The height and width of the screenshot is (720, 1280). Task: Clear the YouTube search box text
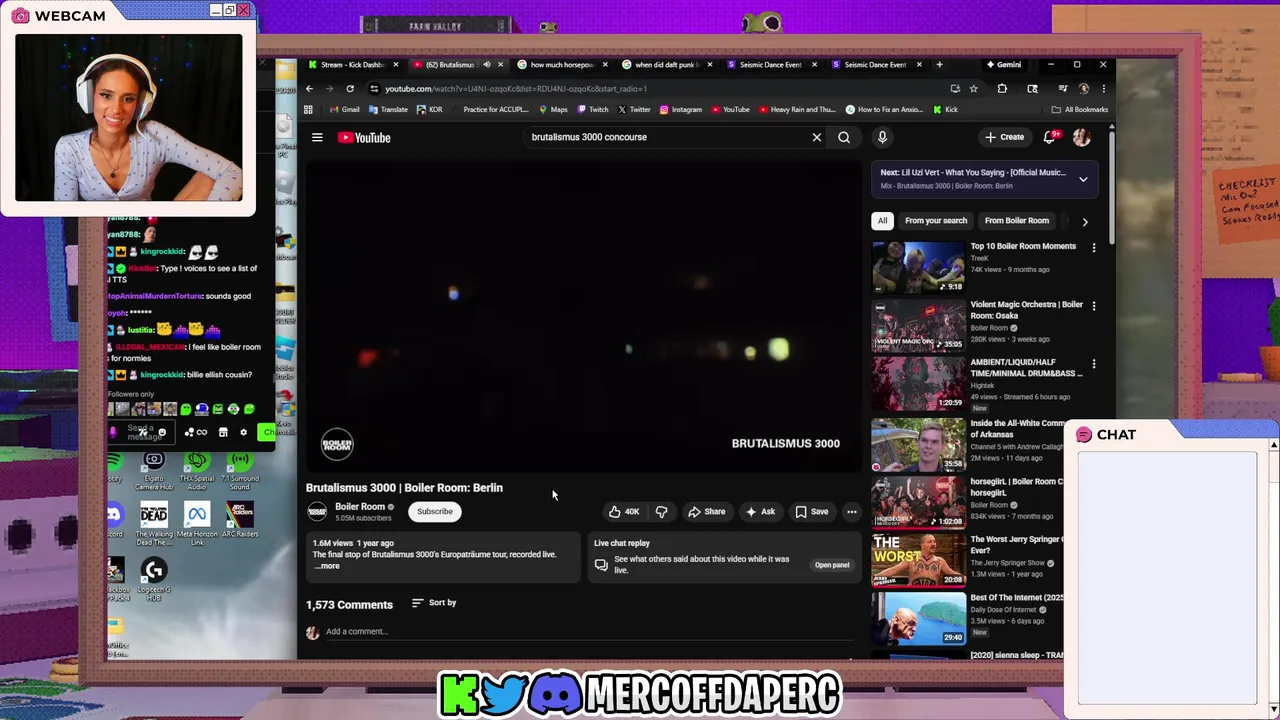[x=817, y=137]
